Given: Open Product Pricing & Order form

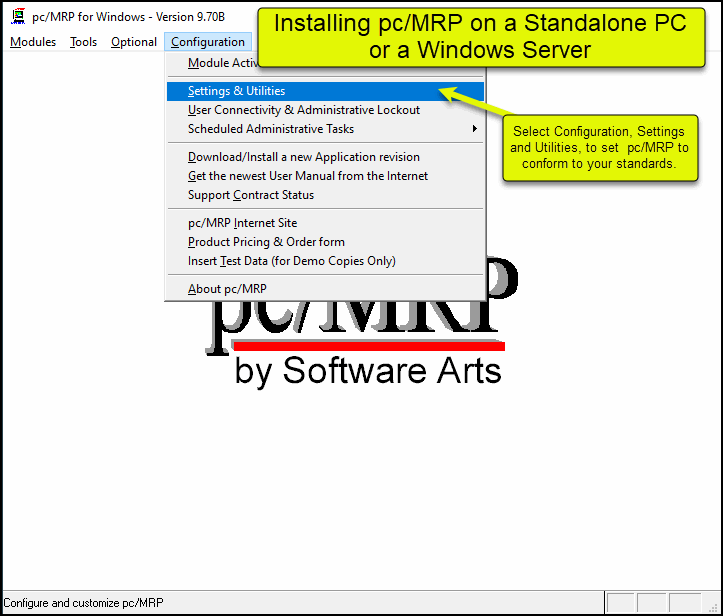Looking at the screenshot, I should coord(325,242).
